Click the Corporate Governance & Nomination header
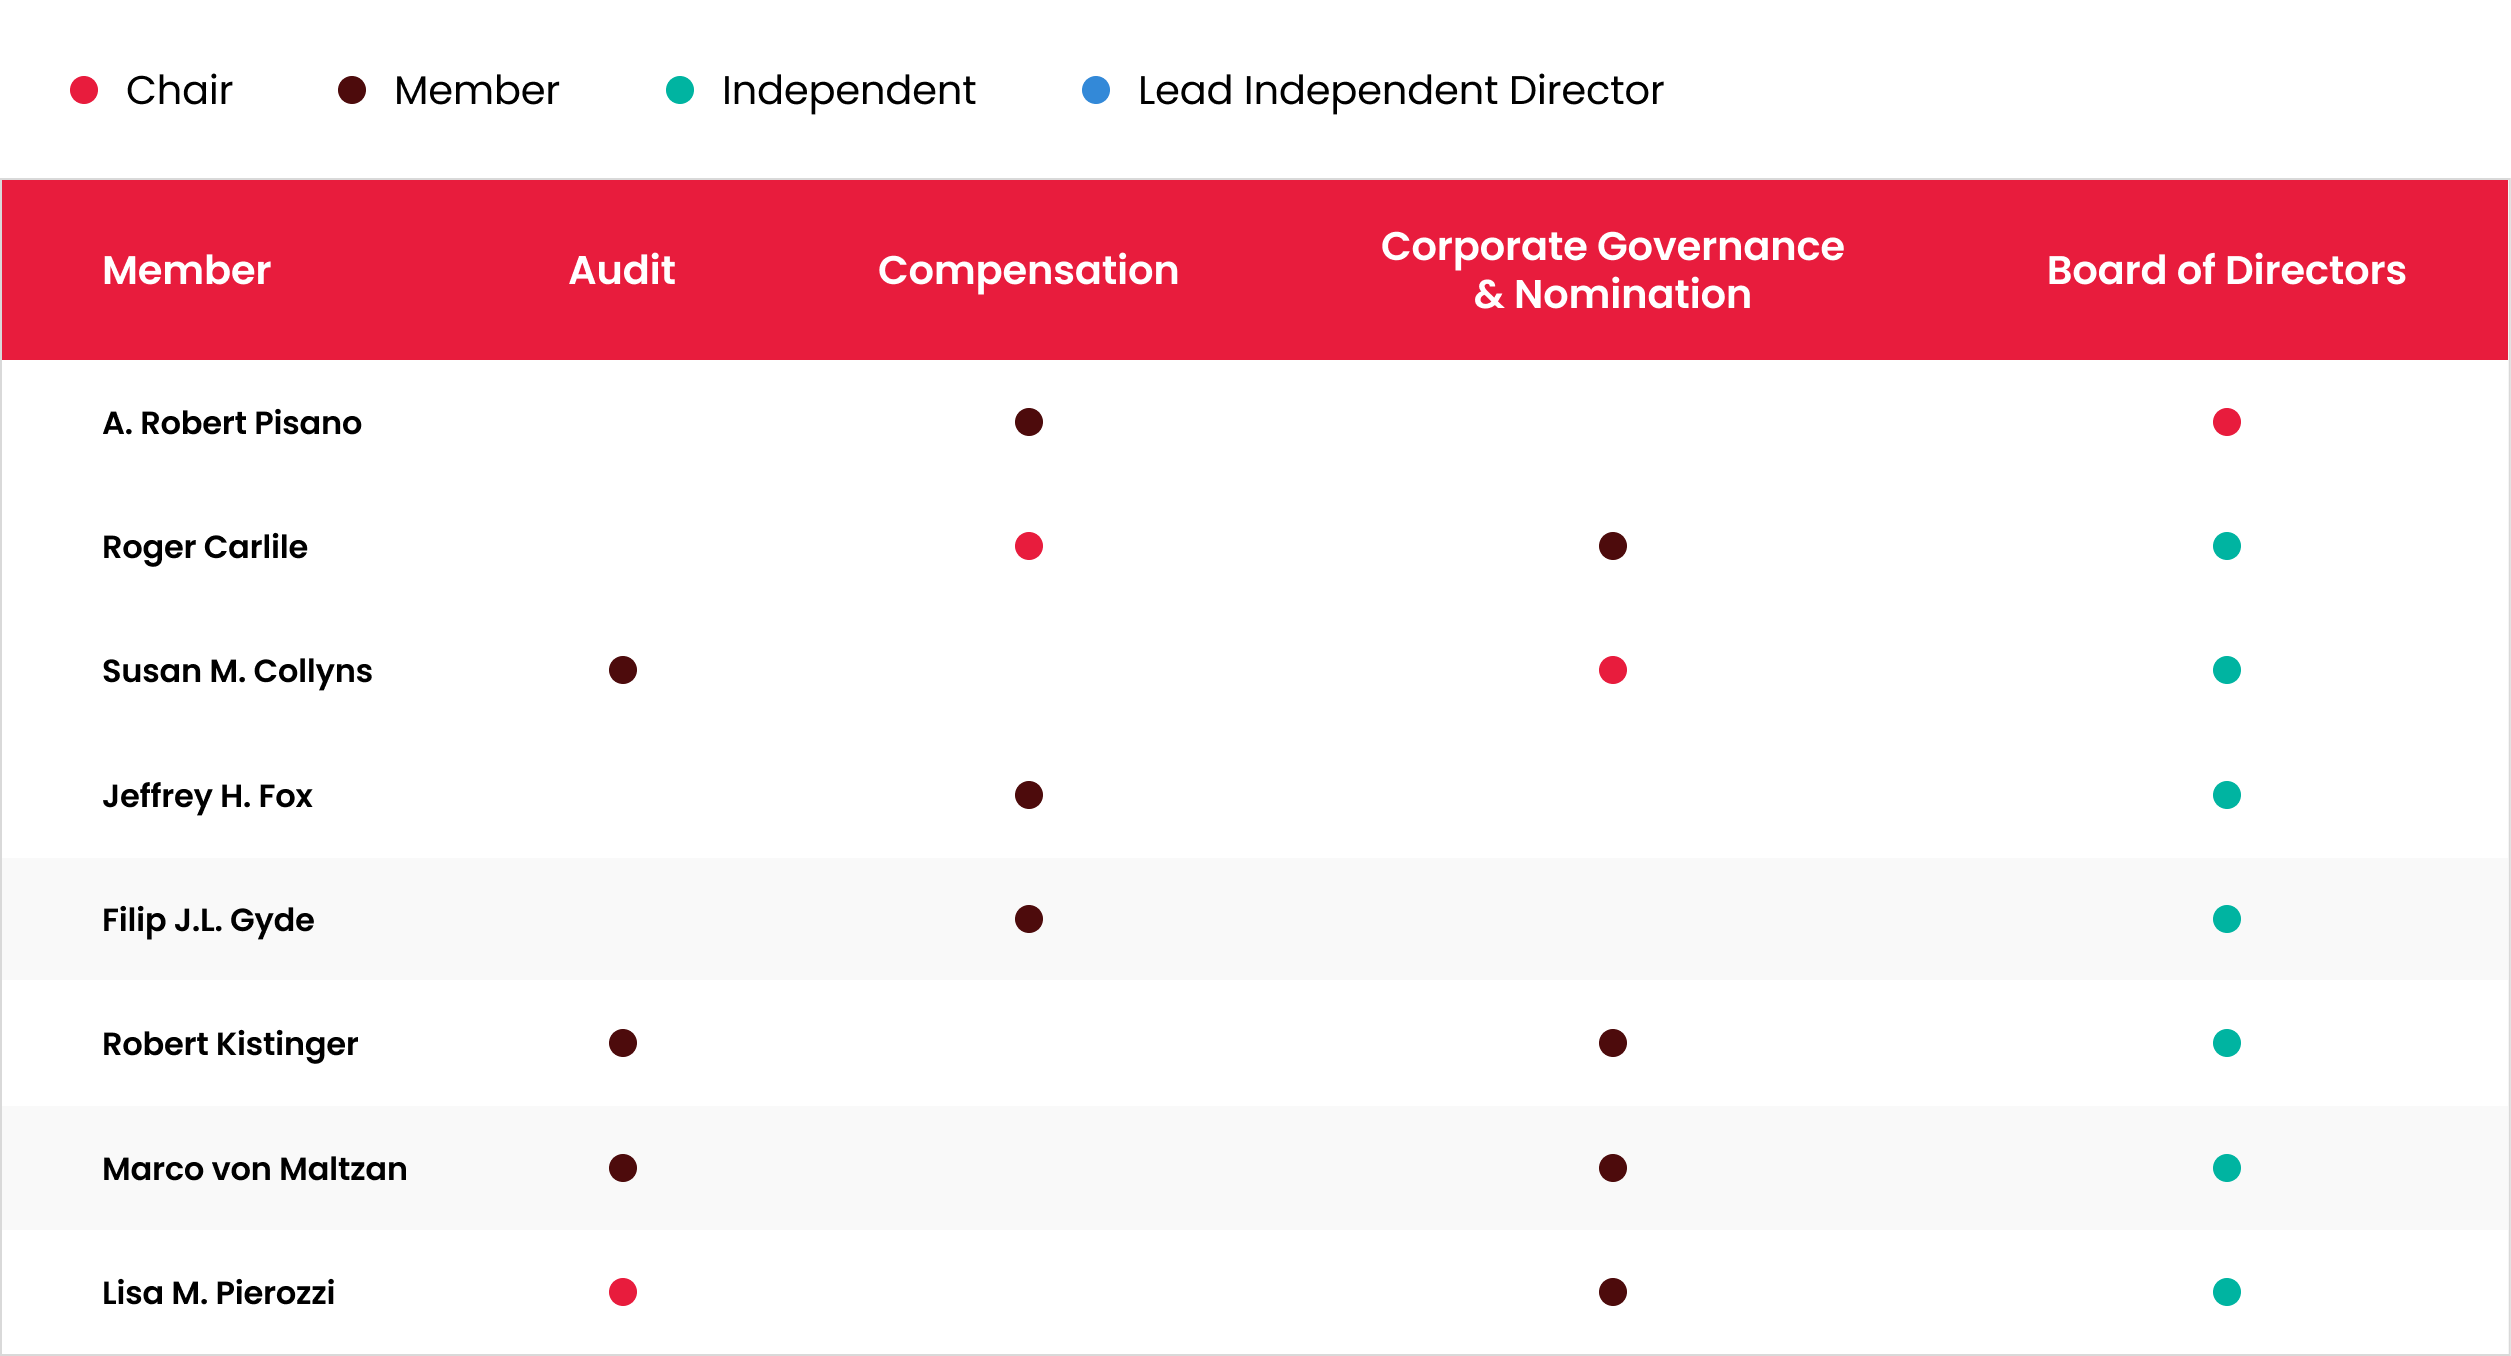The height and width of the screenshot is (1356, 2511). [1612, 270]
